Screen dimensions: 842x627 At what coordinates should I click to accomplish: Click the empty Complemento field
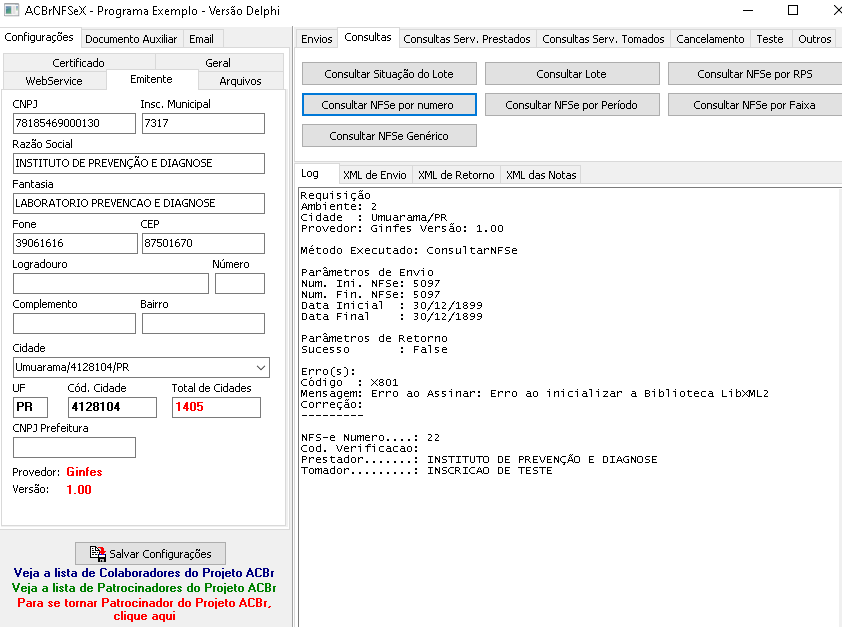pos(74,324)
